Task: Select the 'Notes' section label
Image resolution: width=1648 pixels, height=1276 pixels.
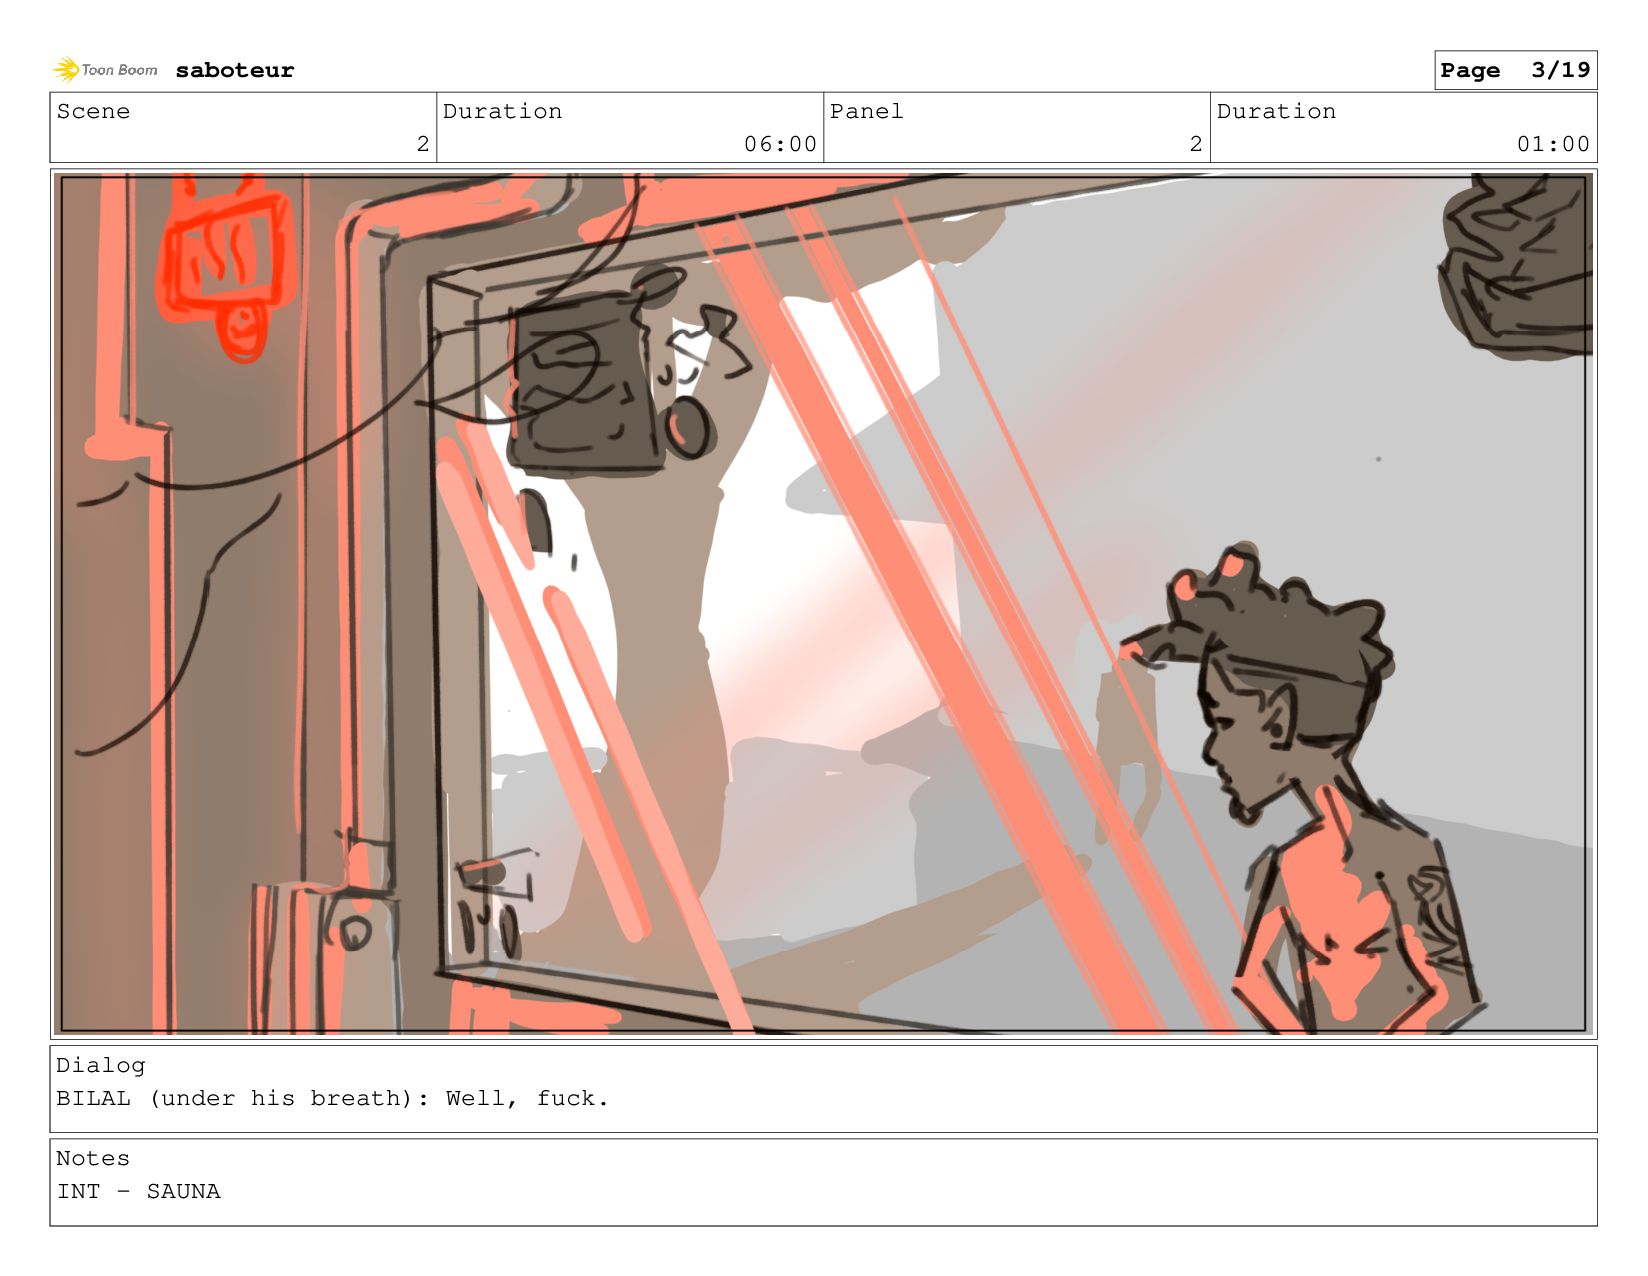Action: [93, 1158]
